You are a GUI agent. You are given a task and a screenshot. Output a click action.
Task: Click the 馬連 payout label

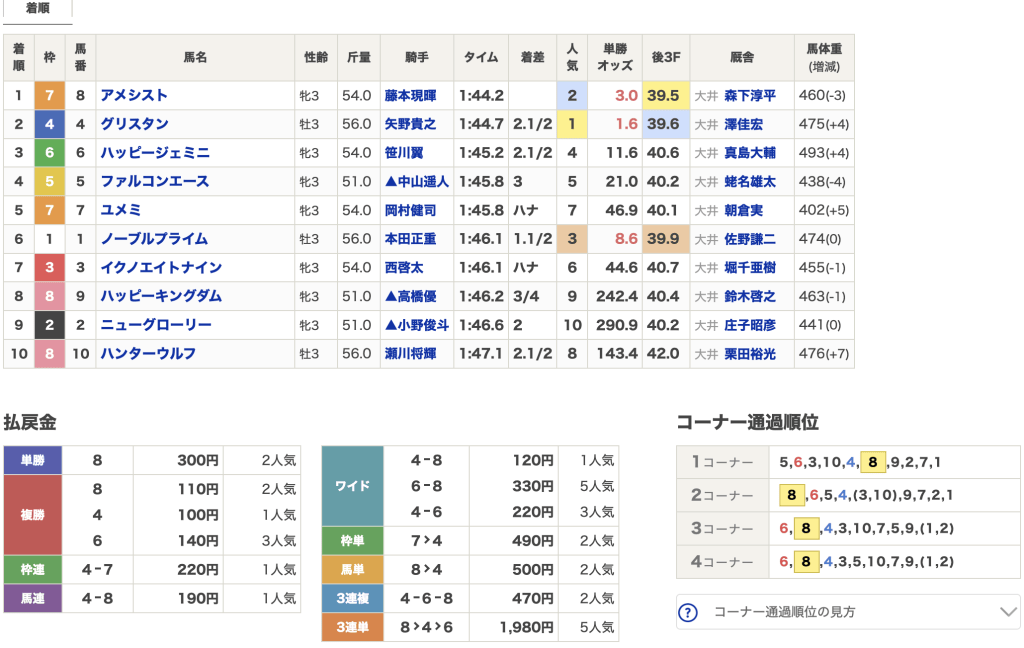[x=33, y=598]
